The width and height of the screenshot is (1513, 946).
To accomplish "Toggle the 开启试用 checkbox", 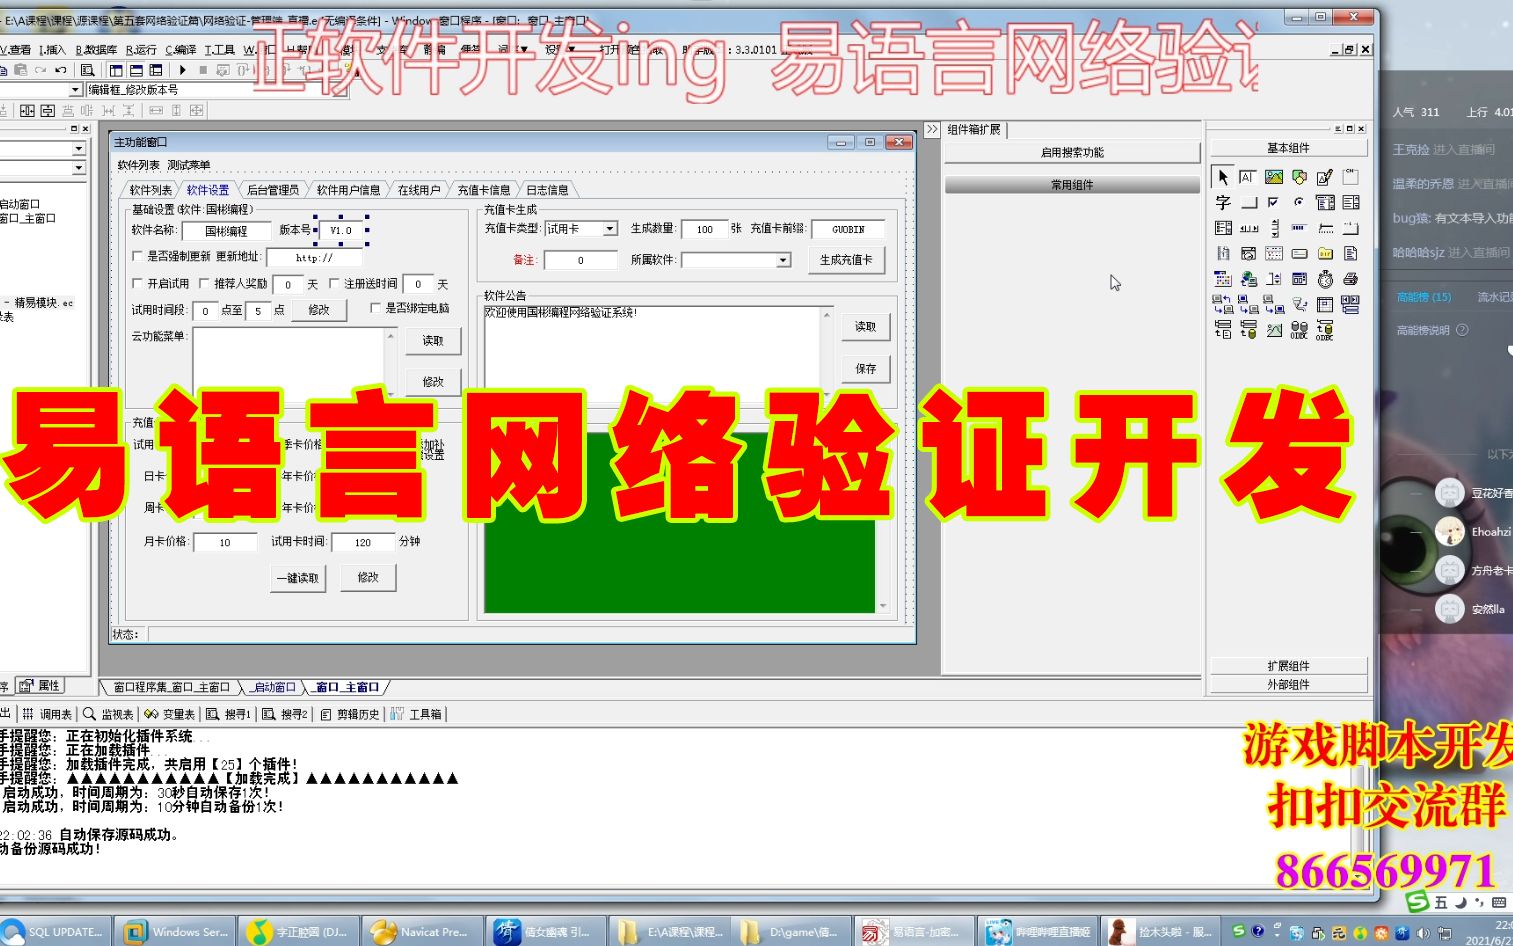I will [x=139, y=283].
